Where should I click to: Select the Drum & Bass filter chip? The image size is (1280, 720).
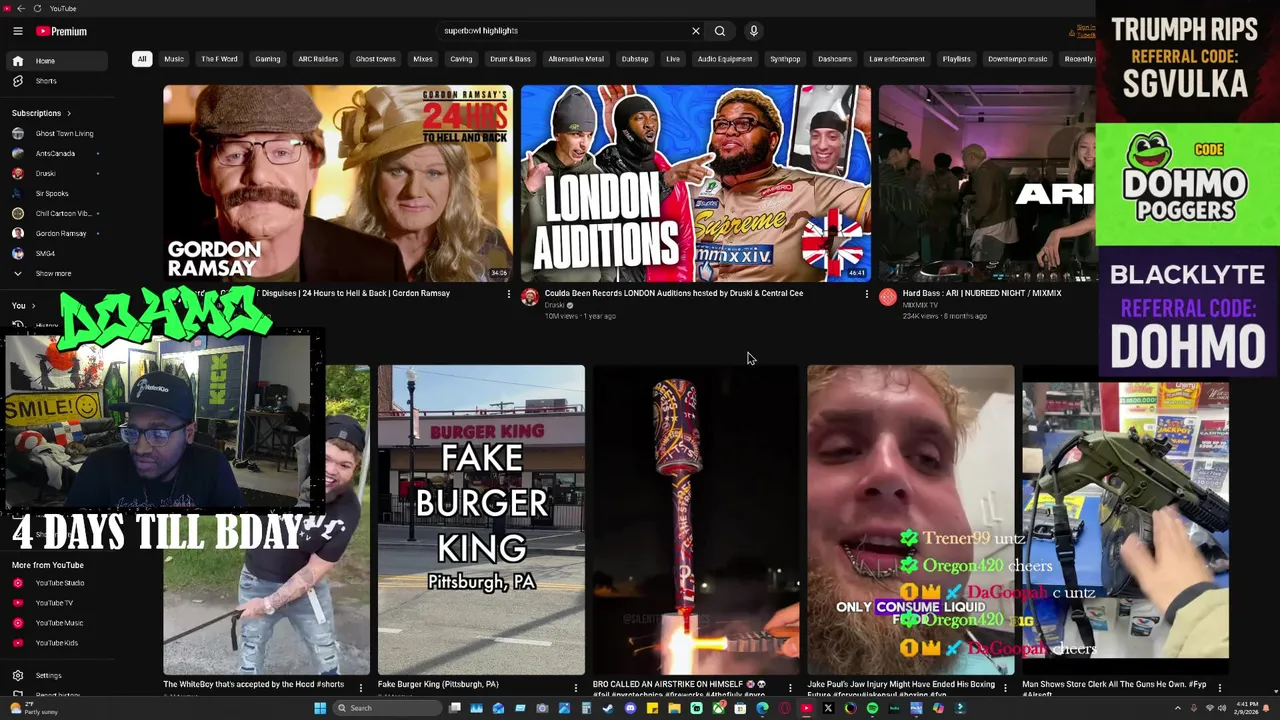510,59
